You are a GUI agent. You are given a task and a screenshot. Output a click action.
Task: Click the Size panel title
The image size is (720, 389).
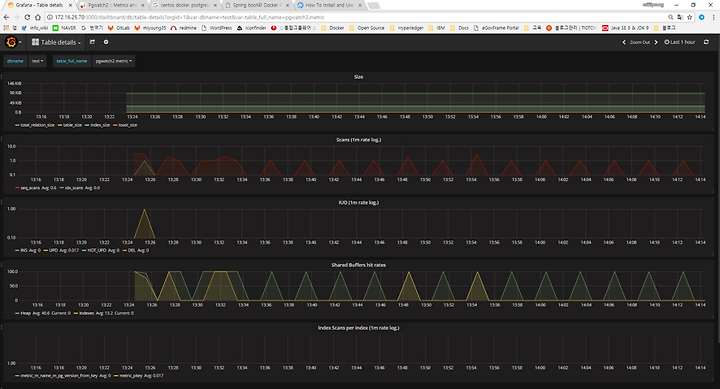(359, 77)
